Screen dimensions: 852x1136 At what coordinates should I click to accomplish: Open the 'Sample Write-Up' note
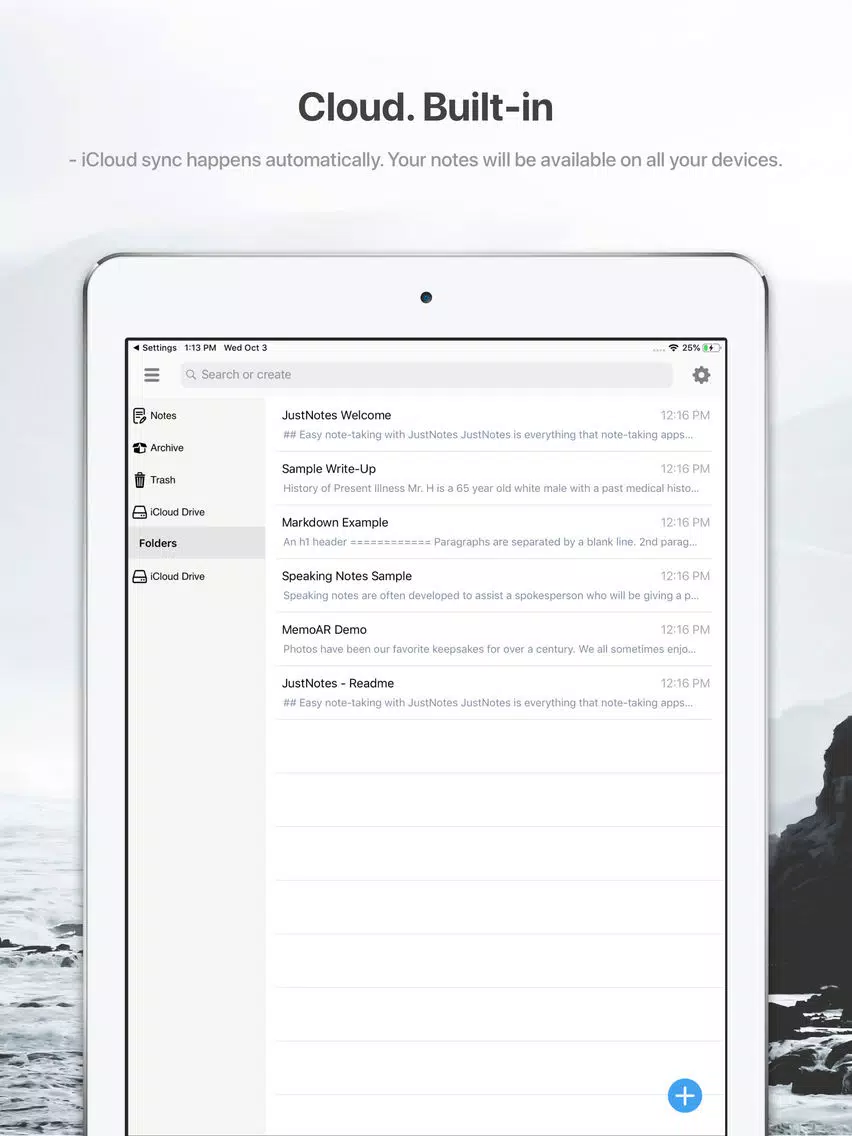click(x=493, y=478)
